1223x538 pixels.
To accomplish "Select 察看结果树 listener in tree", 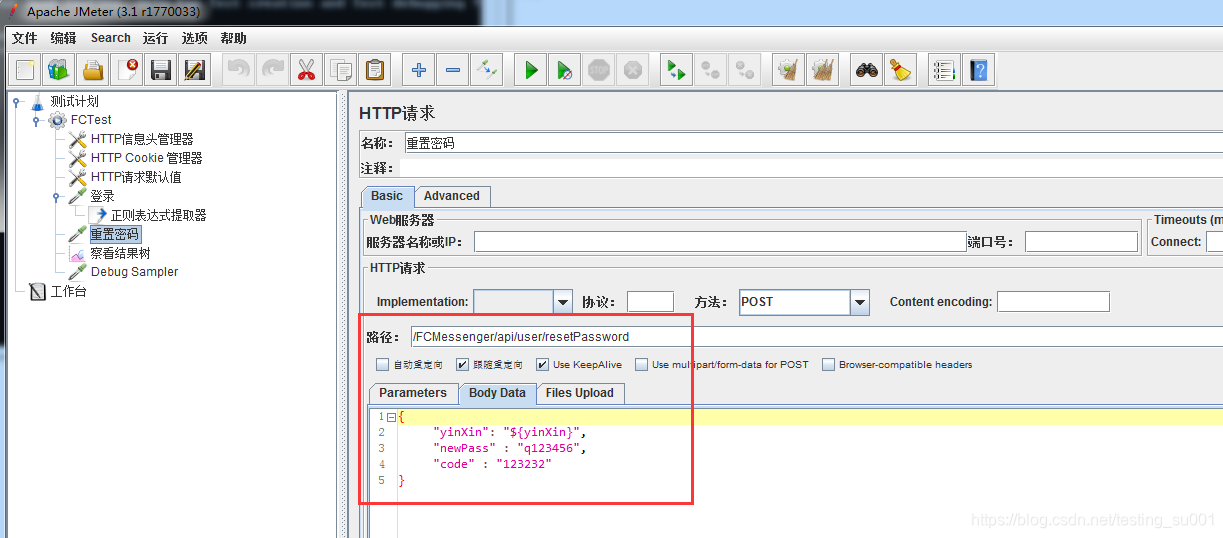I will pos(120,253).
